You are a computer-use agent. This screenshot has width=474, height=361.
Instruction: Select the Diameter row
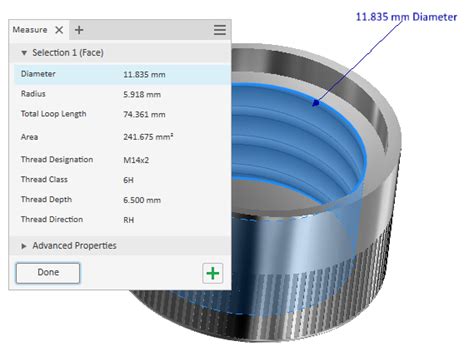coord(122,74)
